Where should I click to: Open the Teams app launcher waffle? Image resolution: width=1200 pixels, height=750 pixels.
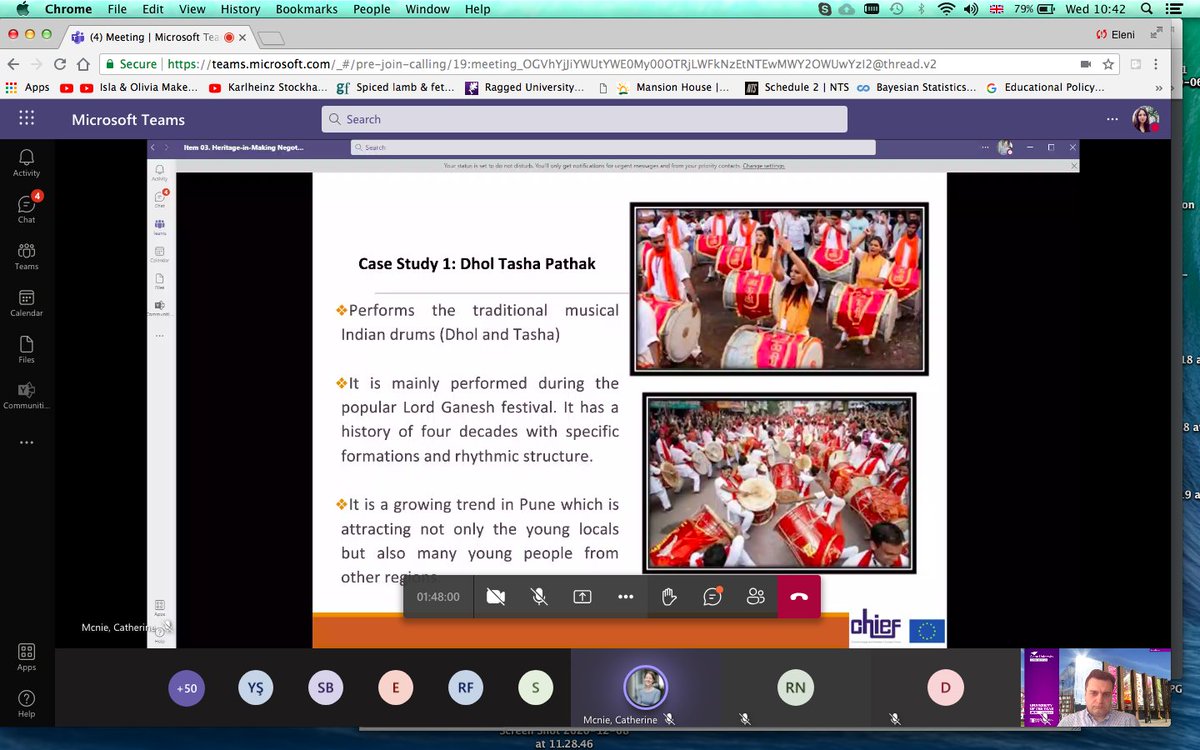(x=26, y=118)
